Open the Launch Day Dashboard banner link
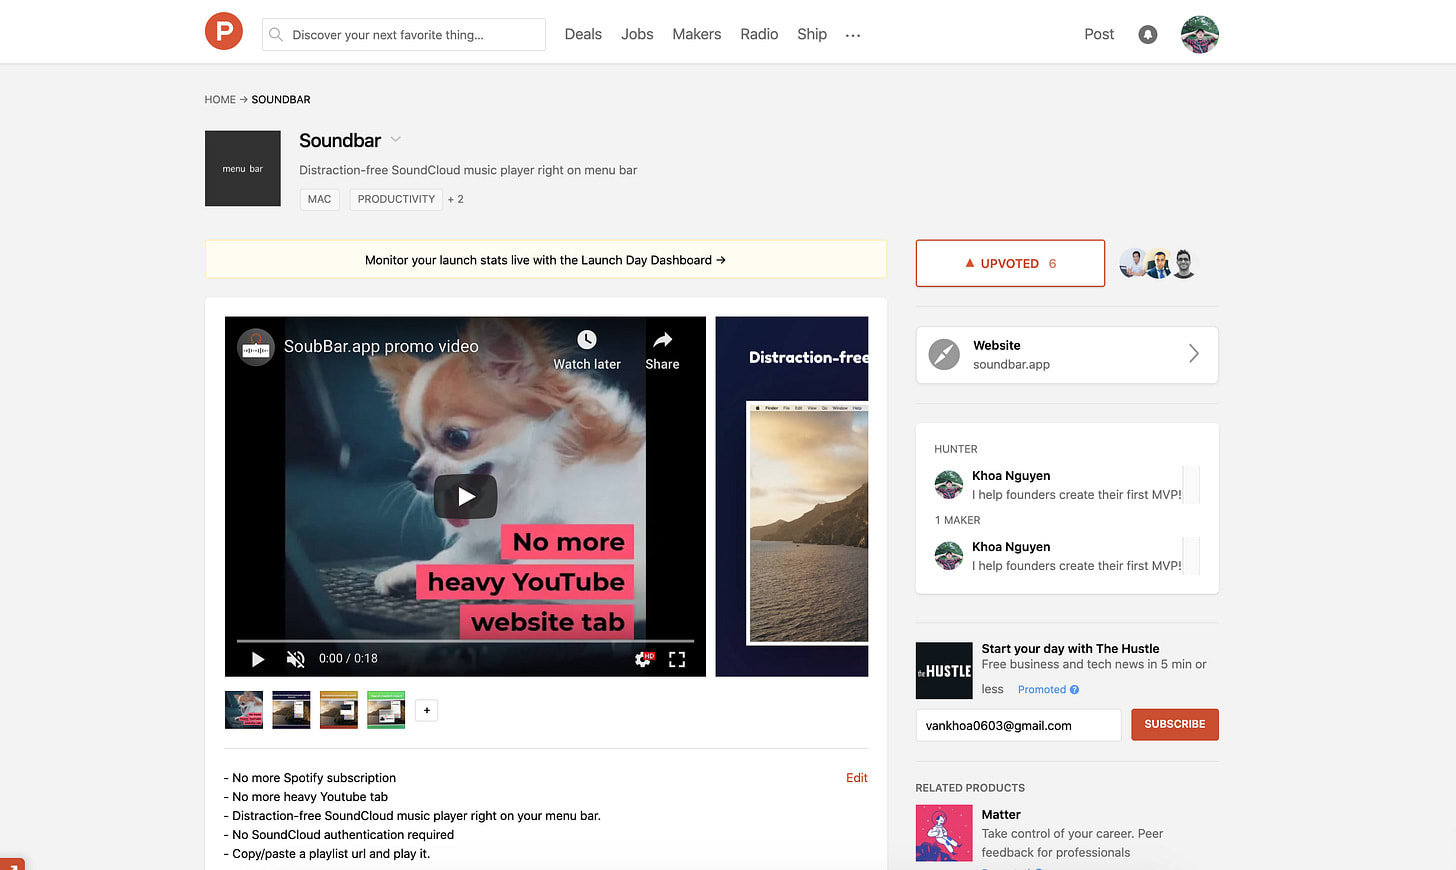The height and width of the screenshot is (870, 1456). tap(546, 260)
